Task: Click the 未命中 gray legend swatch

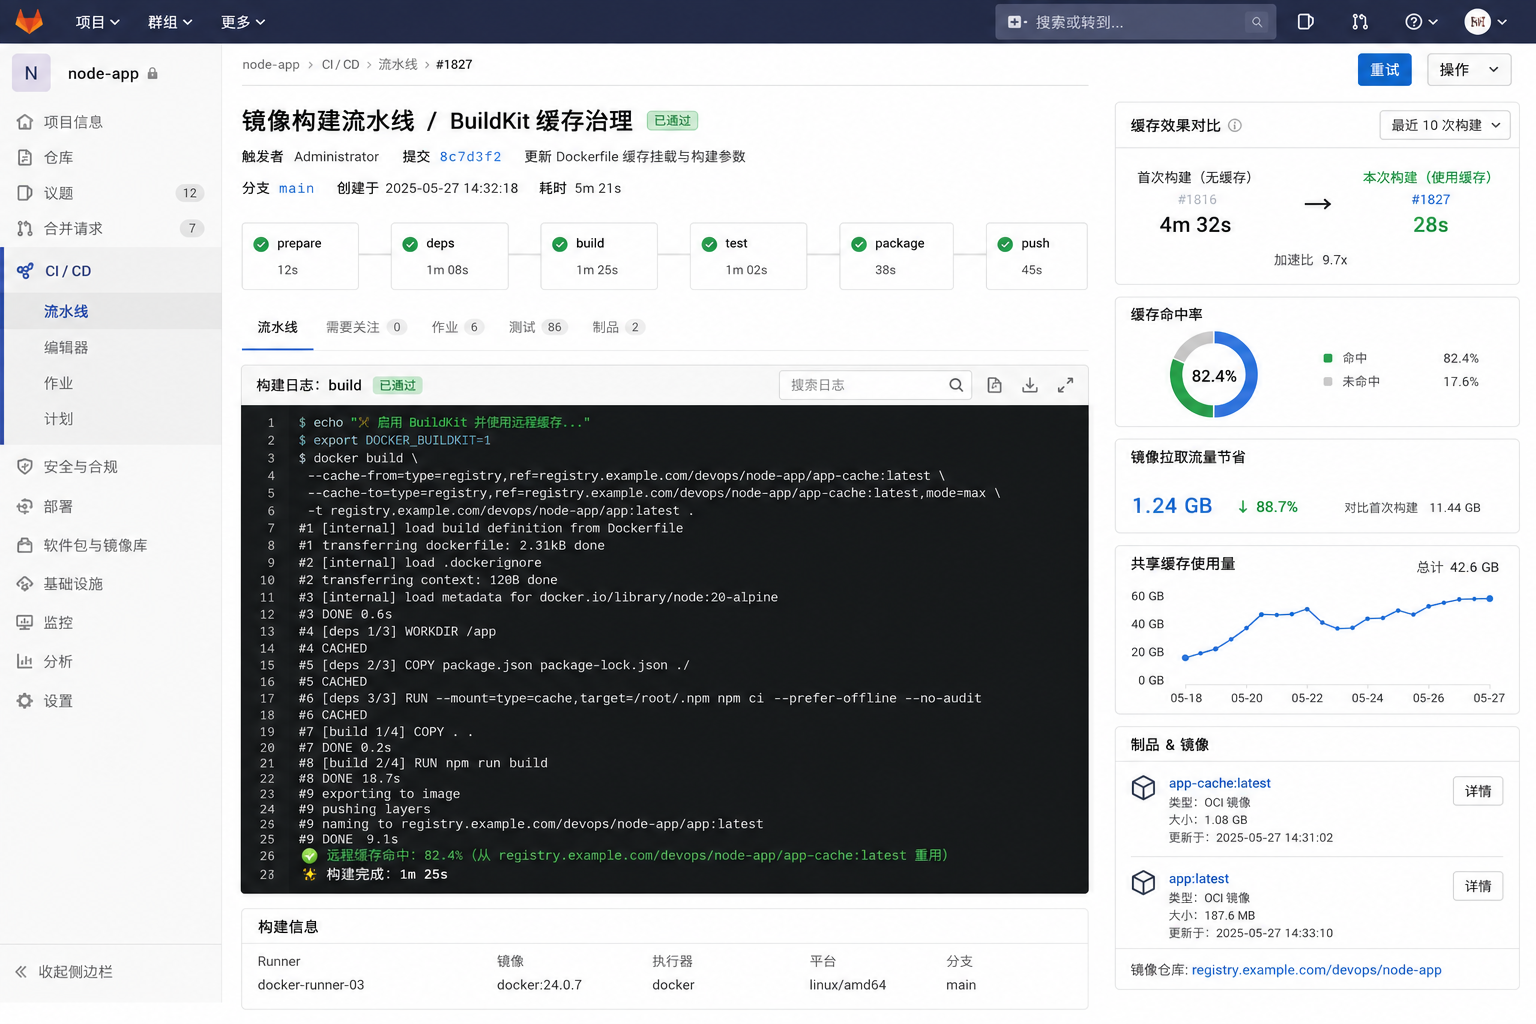Action: pyautogui.click(x=1328, y=382)
